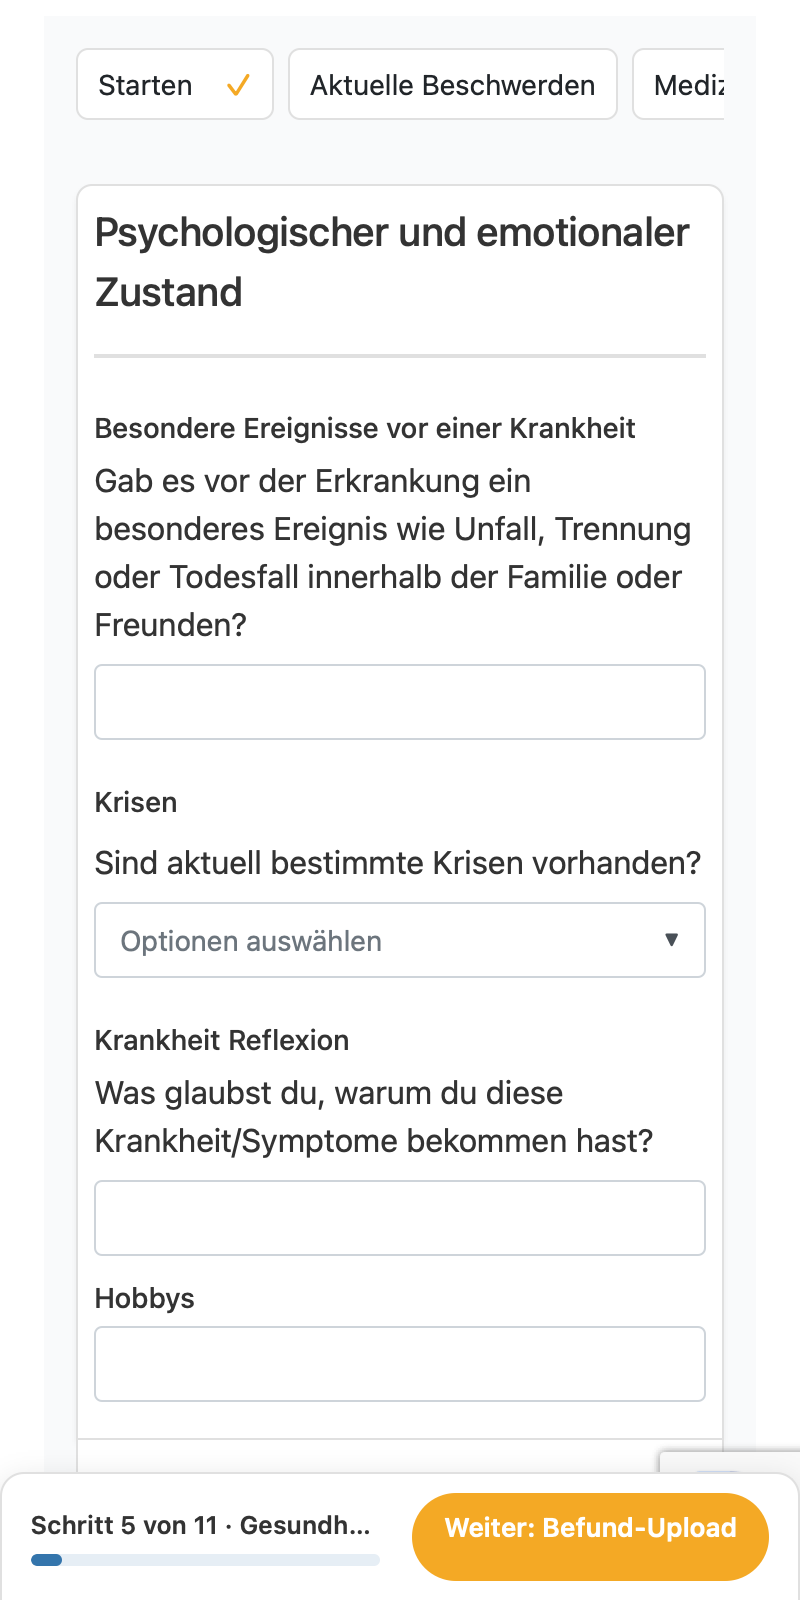Click the Hobbys field label

pos(145,1298)
